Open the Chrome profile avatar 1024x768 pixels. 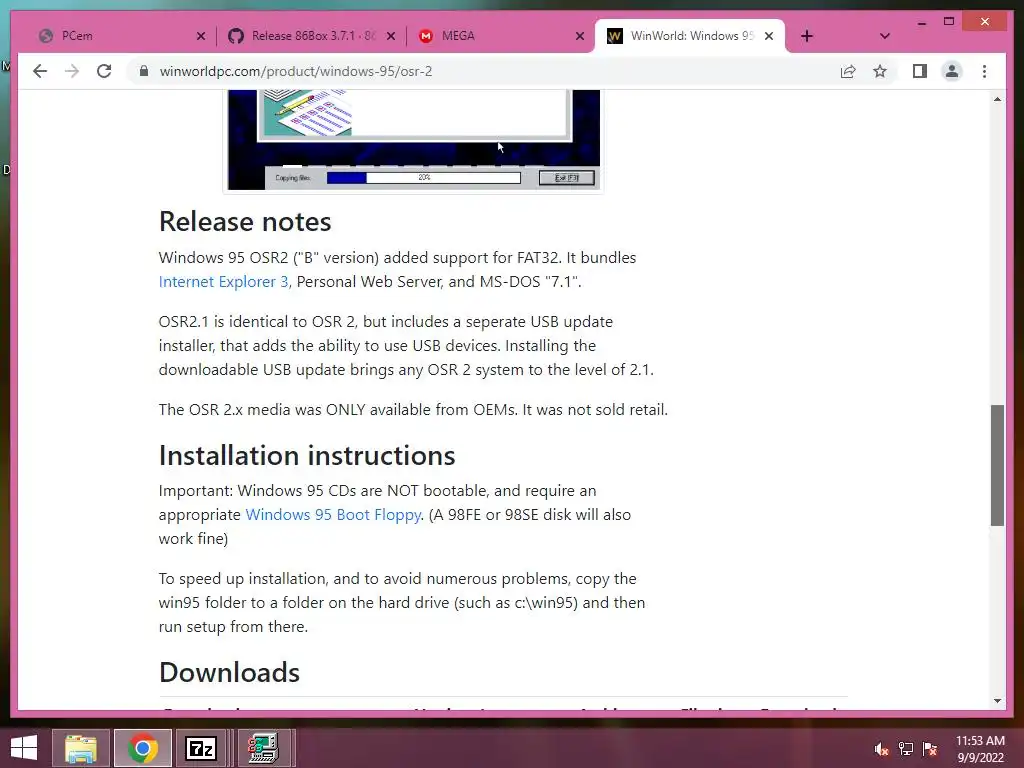pyautogui.click(x=952, y=71)
